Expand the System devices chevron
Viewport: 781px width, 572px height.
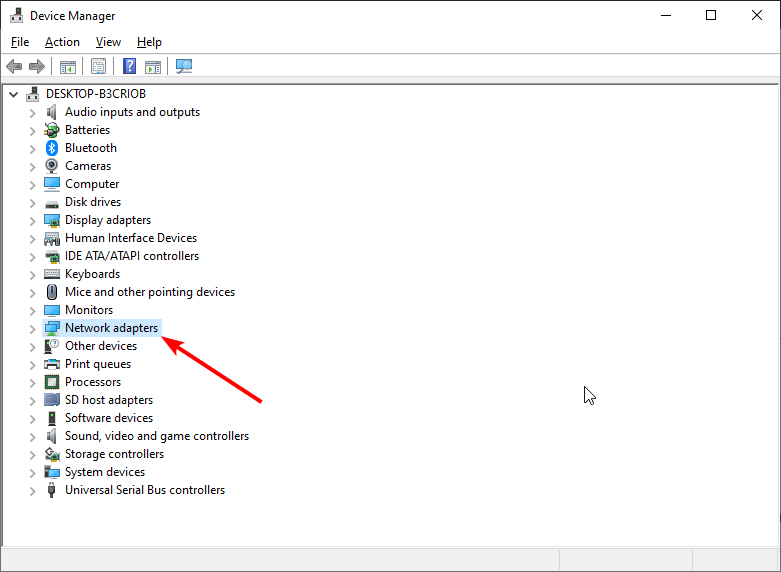32,473
